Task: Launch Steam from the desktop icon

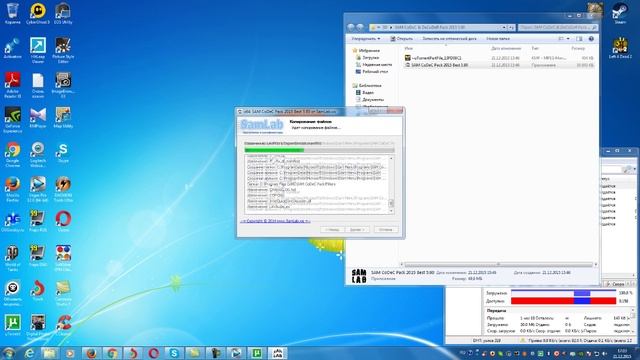Action: (x=620, y=13)
